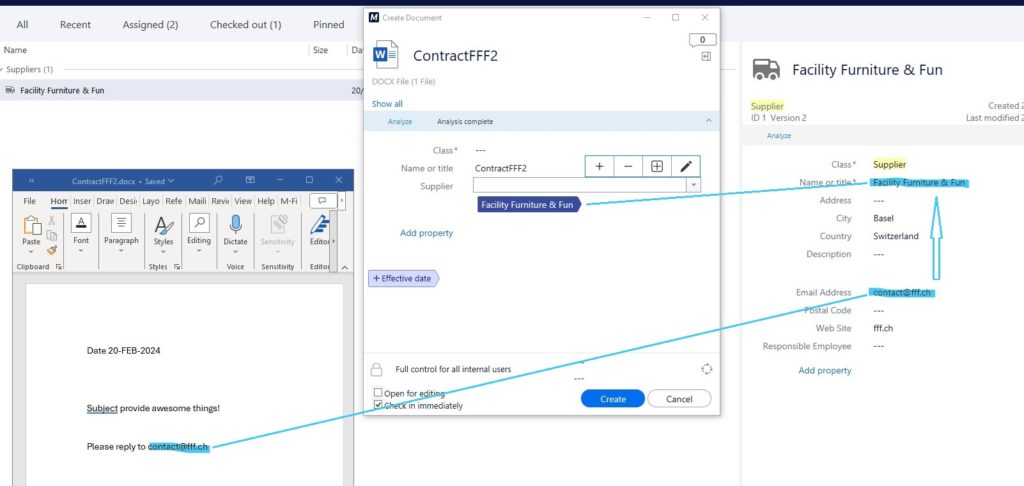Click the Clipboard dialog launcher icon
The height and width of the screenshot is (486, 1024).
(x=59, y=267)
